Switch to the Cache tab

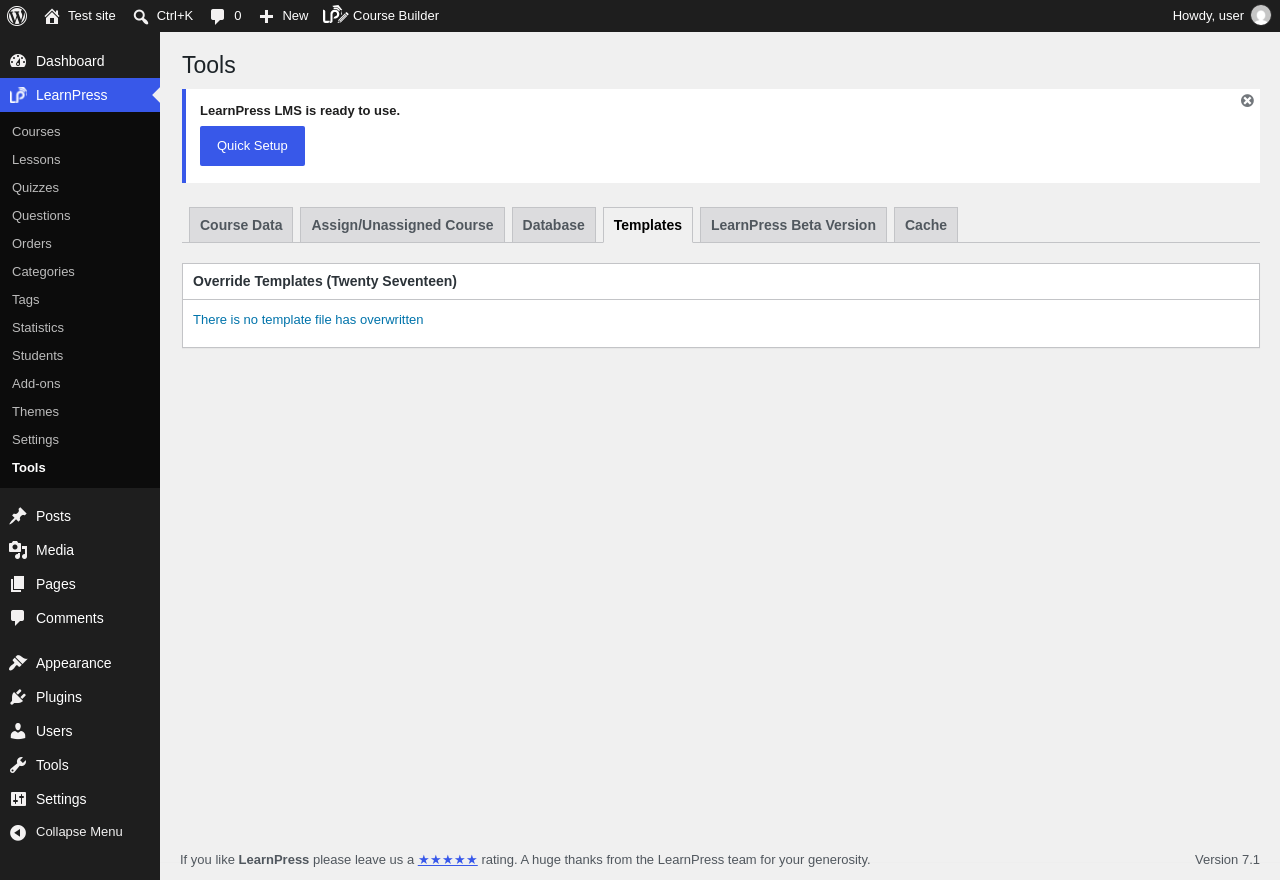click(x=926, y=225)
